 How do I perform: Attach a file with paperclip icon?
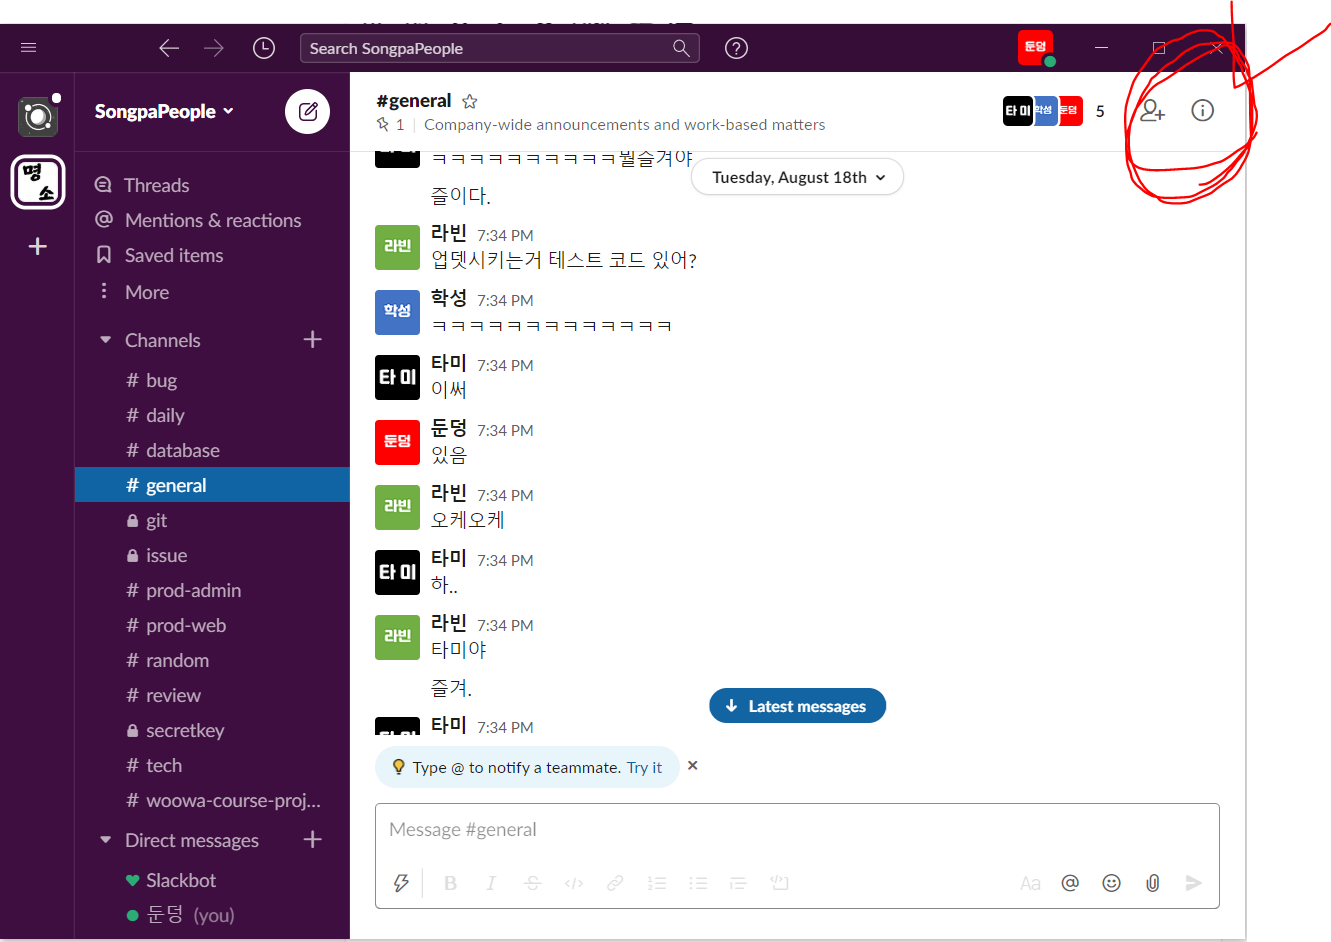[1152, 883]
